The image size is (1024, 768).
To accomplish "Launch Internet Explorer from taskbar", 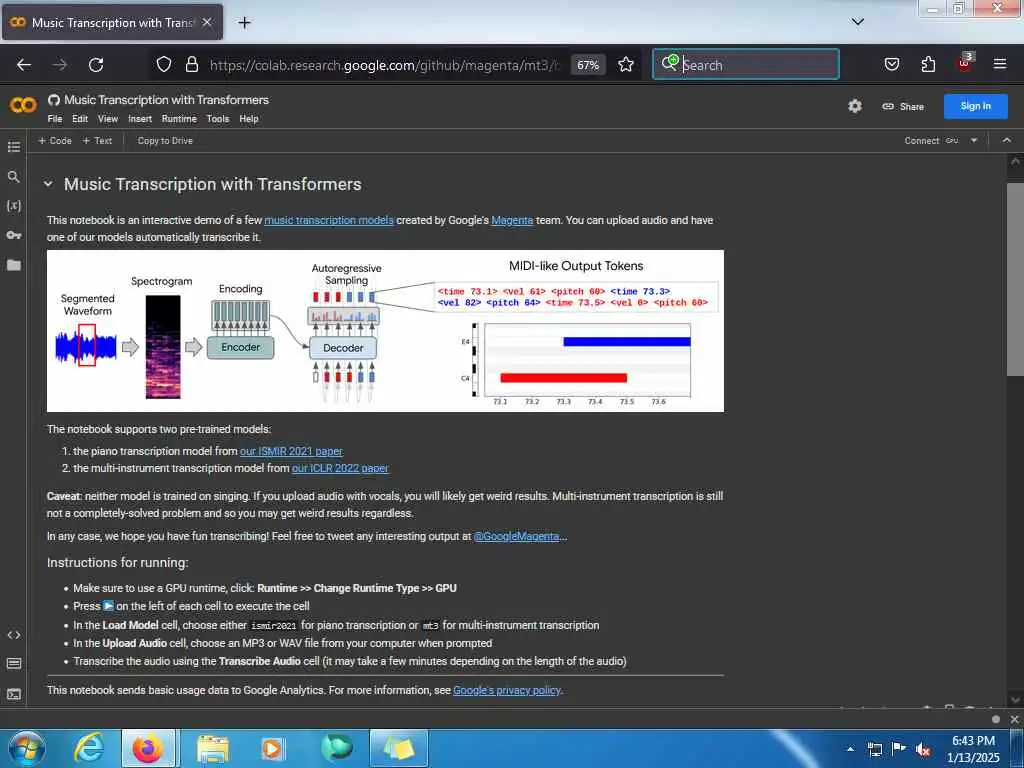I will (x=89, y=748).
